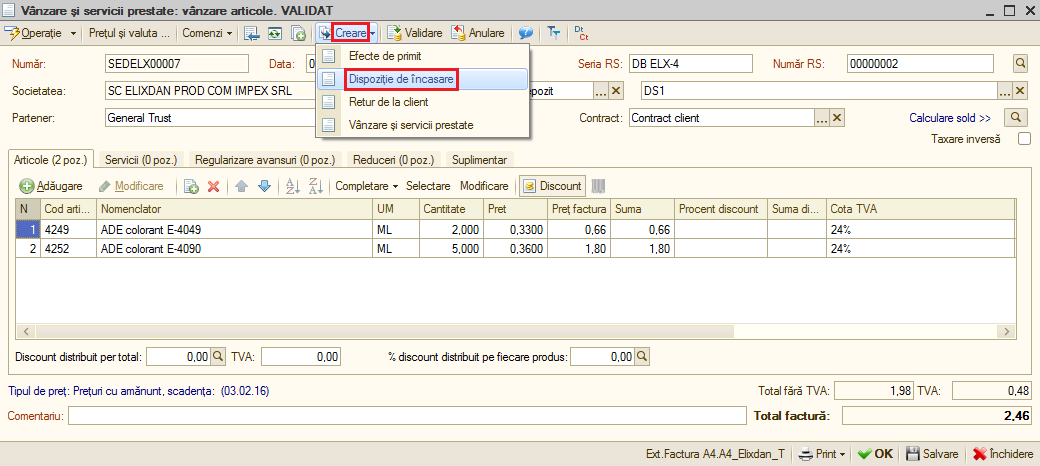Open the help speech-bubble icon
Screen dimensions: 1040x466
point(525,32)
